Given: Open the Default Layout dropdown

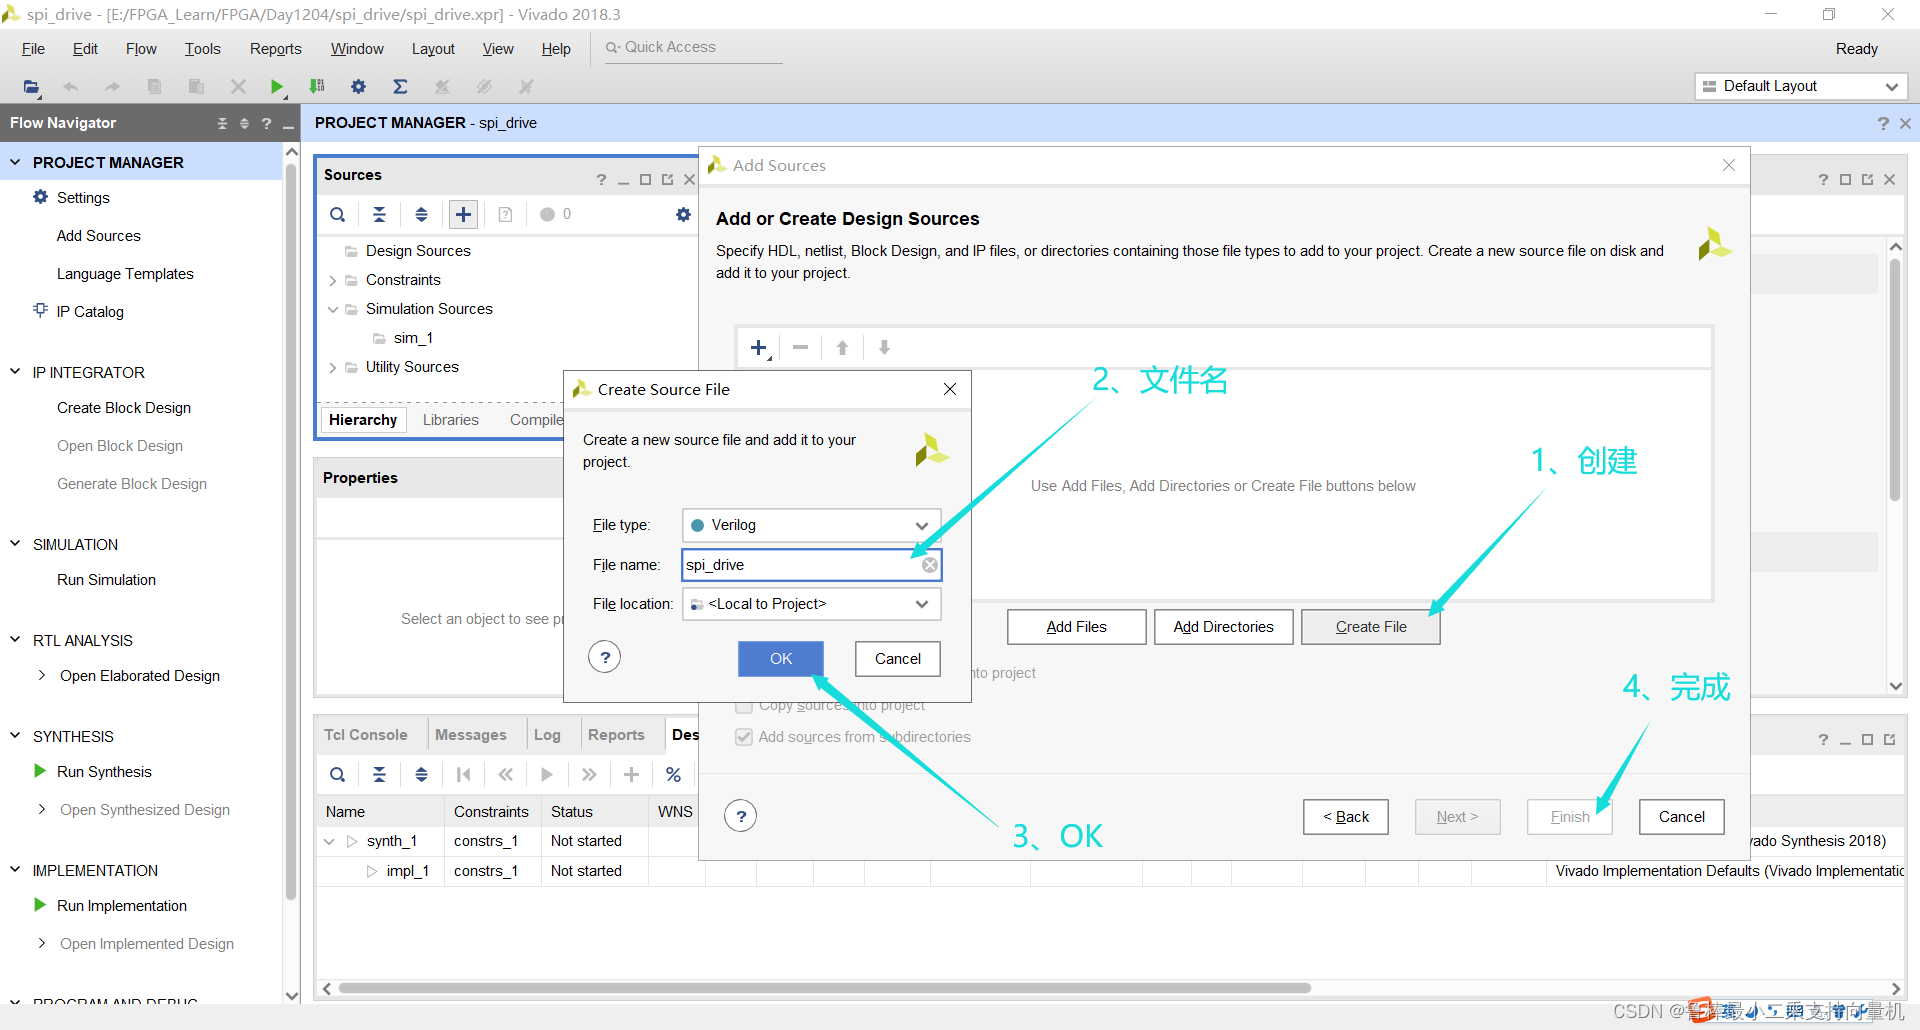Looking at the screenshot, I should (x=1800, y=86).
